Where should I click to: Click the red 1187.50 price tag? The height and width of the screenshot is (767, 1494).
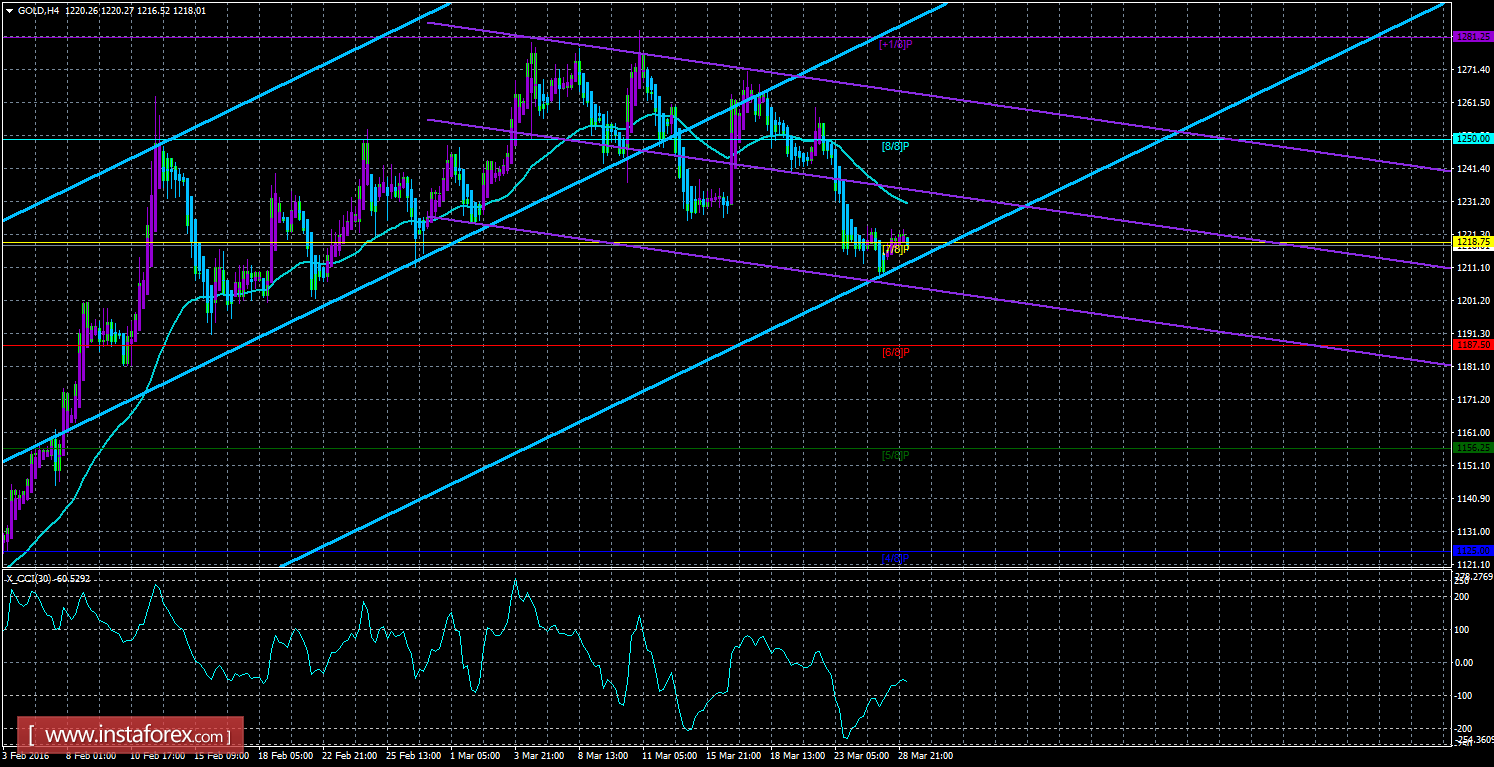[x=1473, y=344]
